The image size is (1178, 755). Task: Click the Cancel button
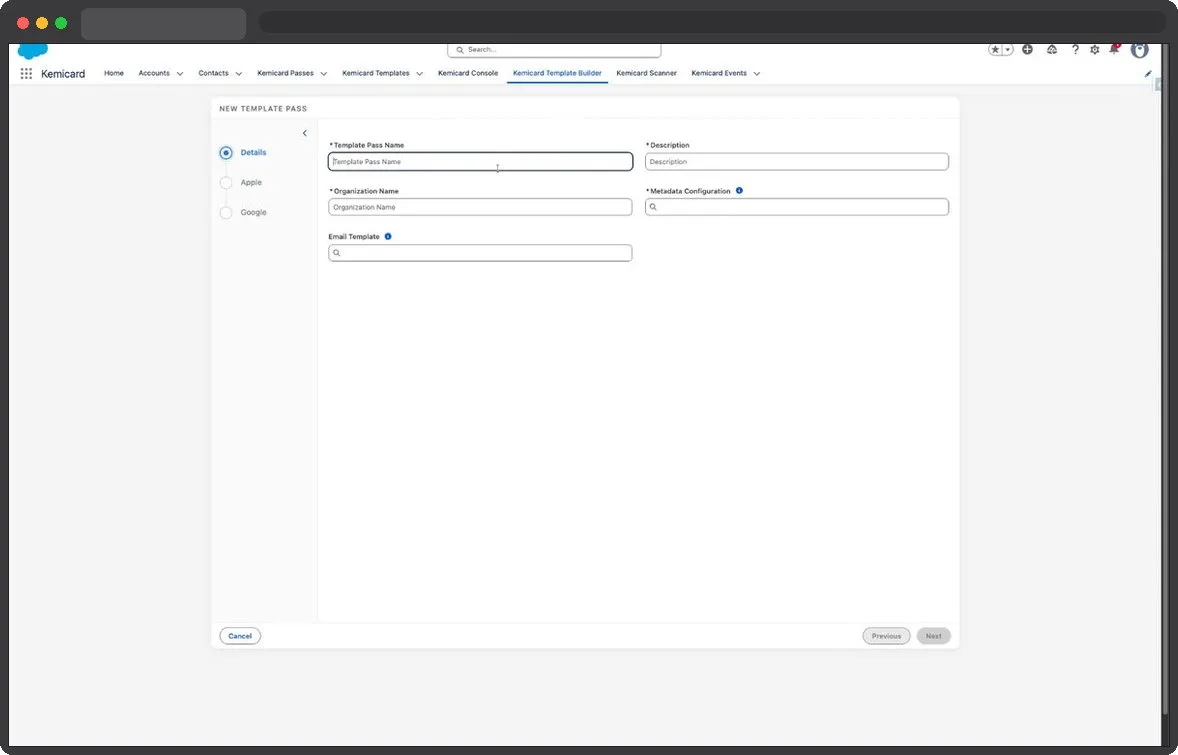(240, 636)
